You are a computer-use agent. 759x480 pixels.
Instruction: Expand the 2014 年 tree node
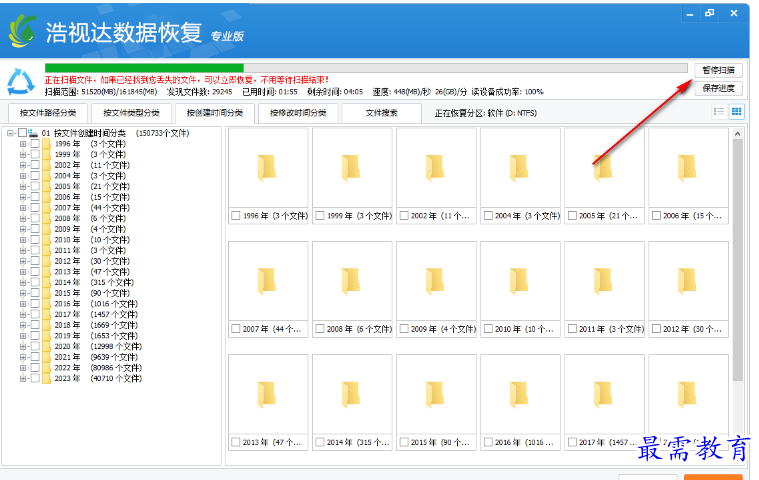23,282
